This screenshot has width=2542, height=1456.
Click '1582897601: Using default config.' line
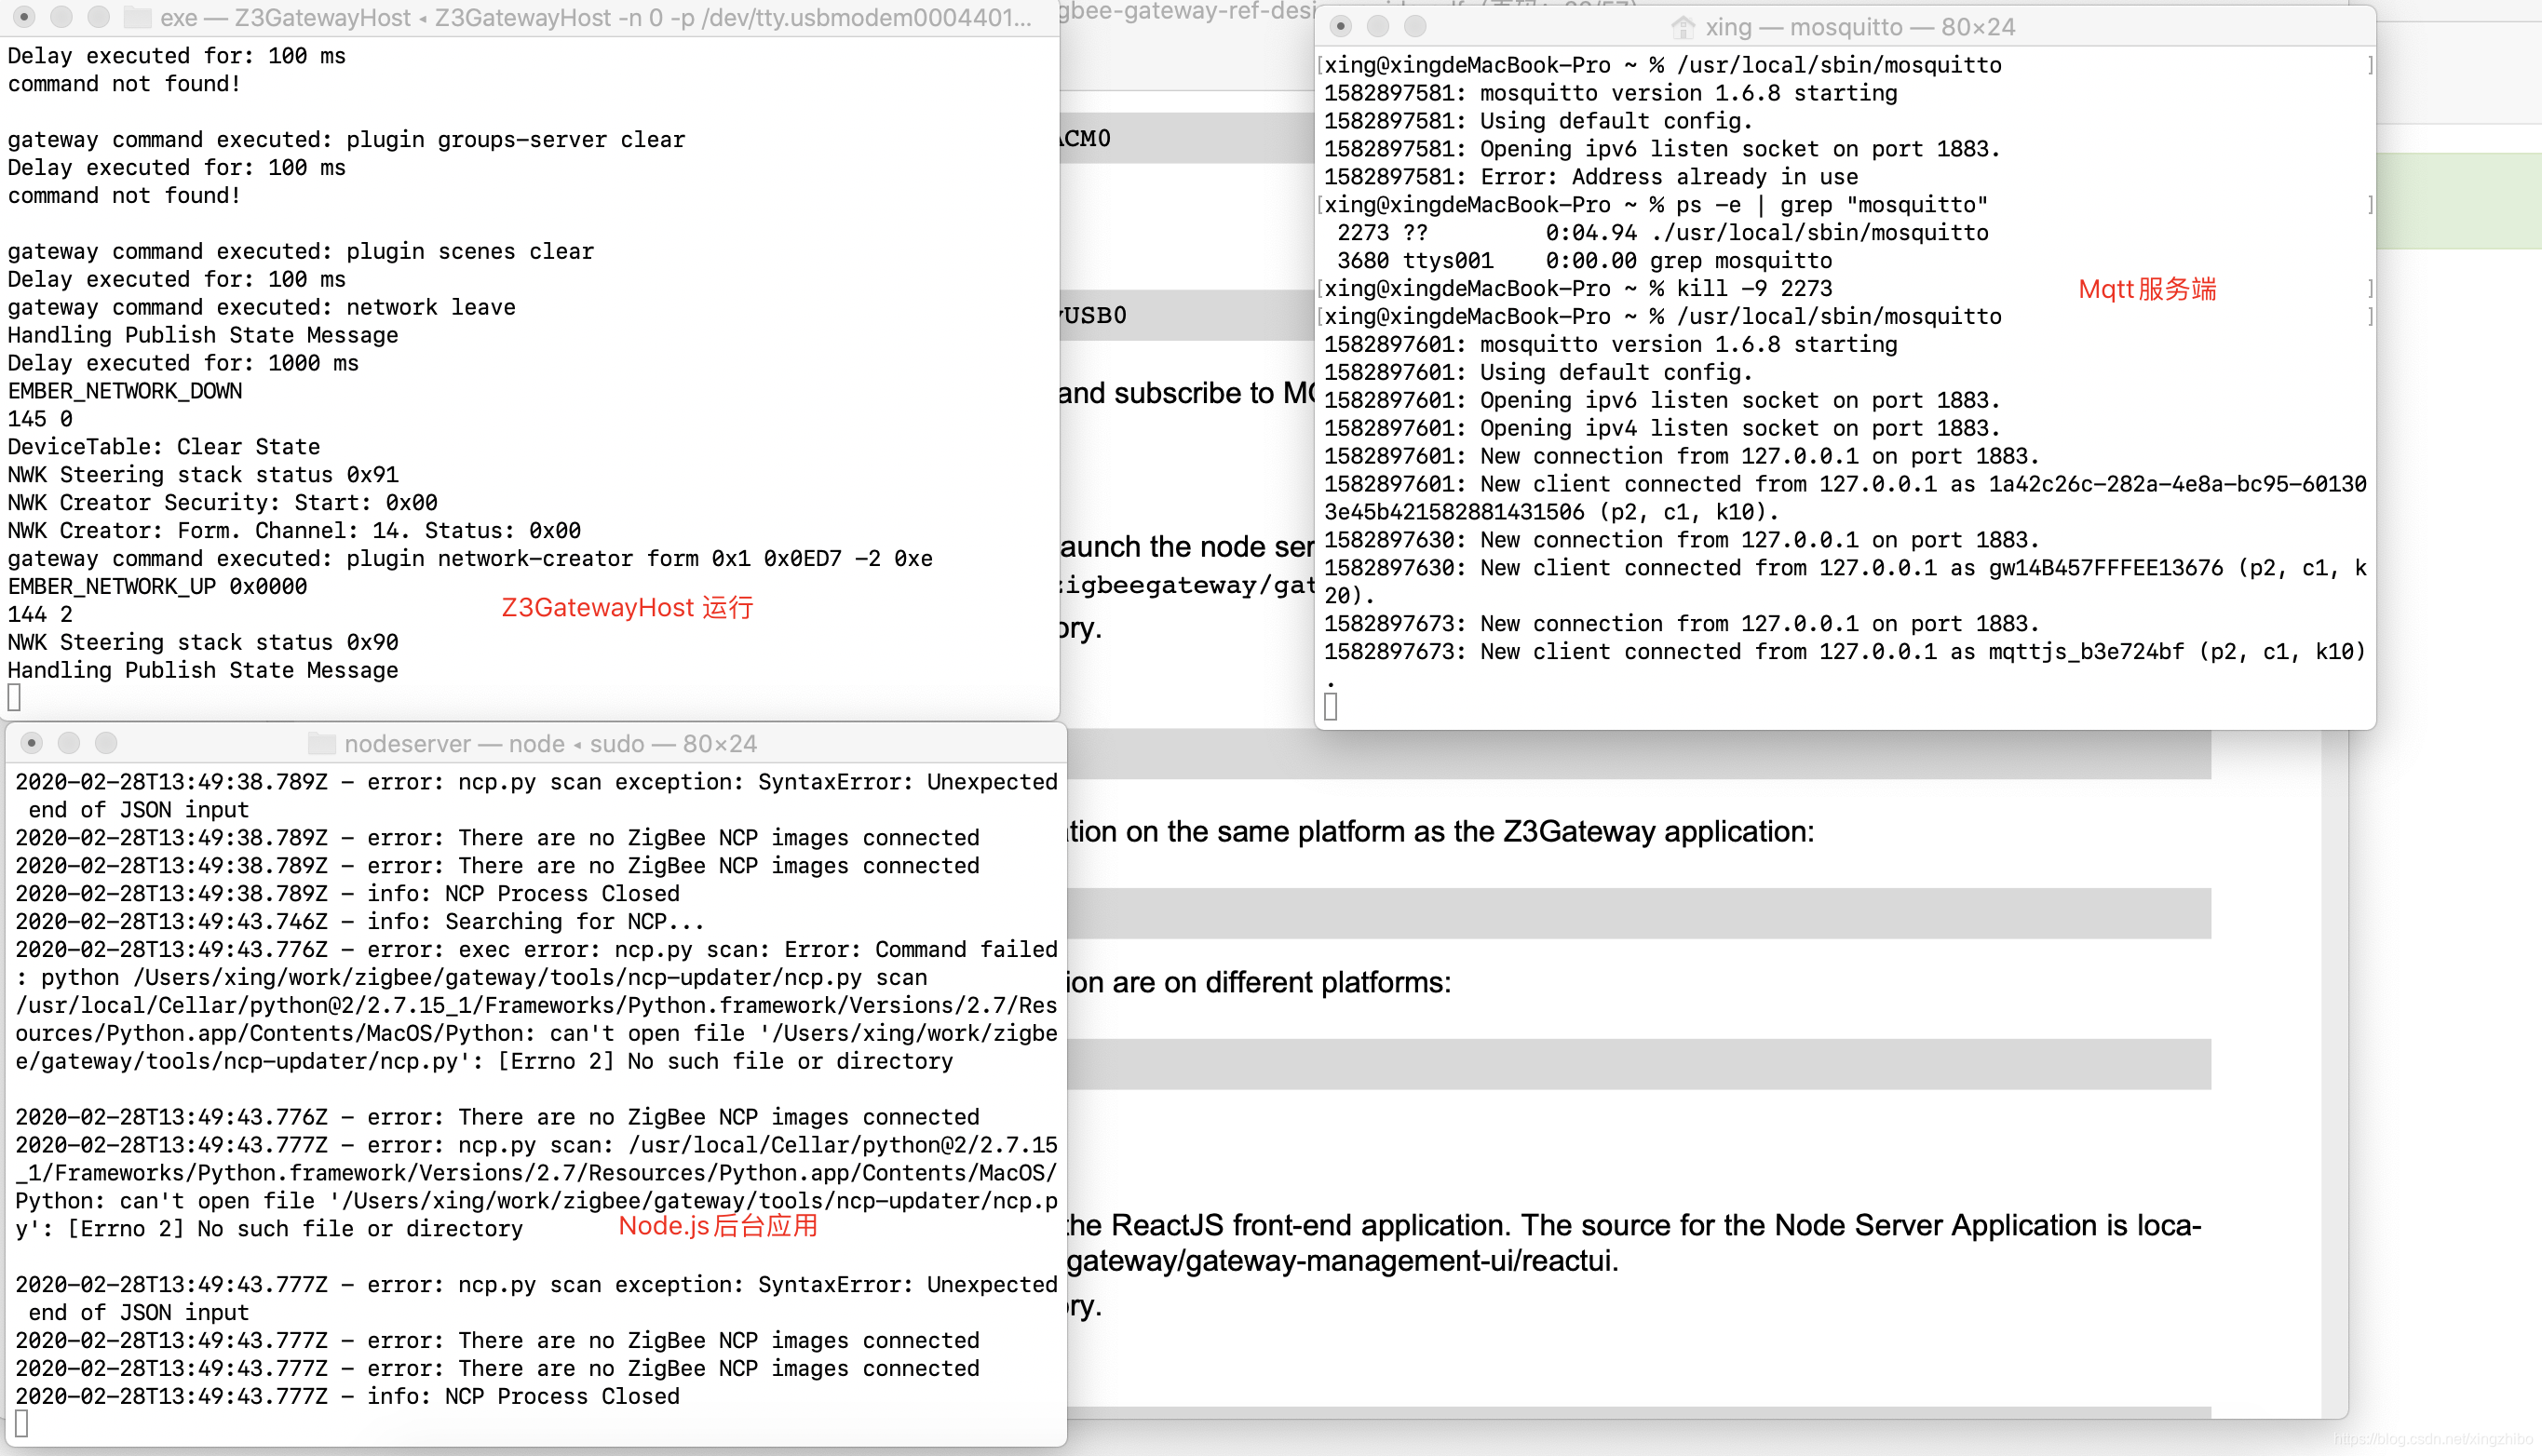(x=1538, y=373)
